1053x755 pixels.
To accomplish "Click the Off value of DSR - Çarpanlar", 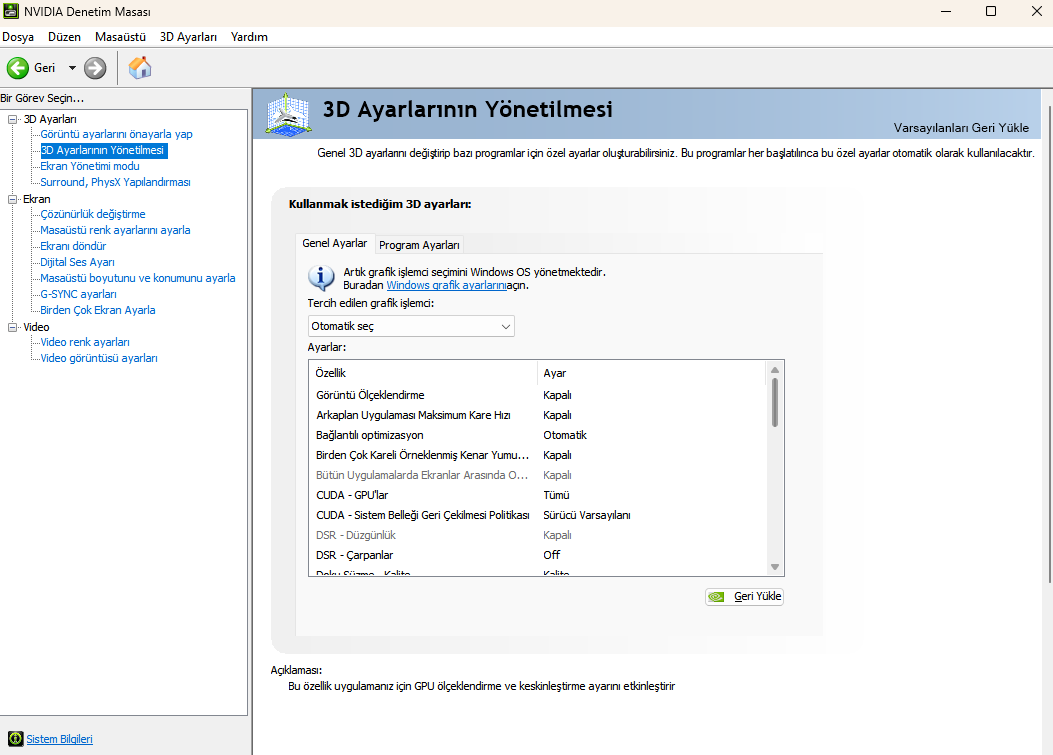I will point(551,556).
